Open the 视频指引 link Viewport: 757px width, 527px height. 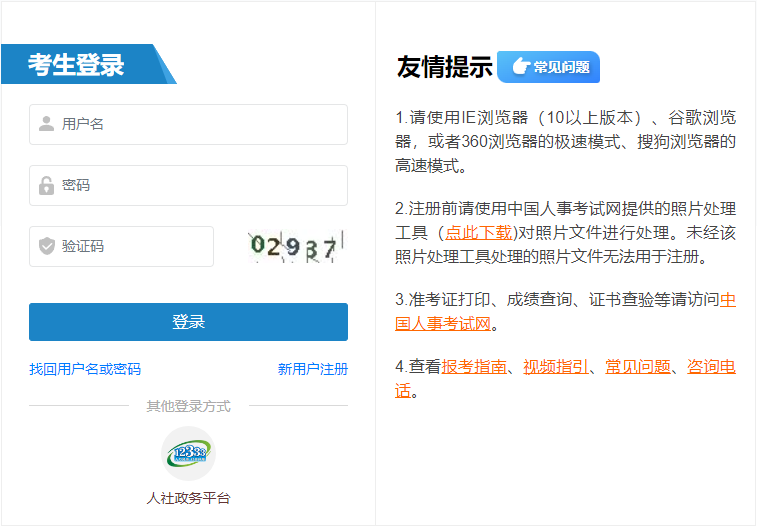click(x=556, y=367)
